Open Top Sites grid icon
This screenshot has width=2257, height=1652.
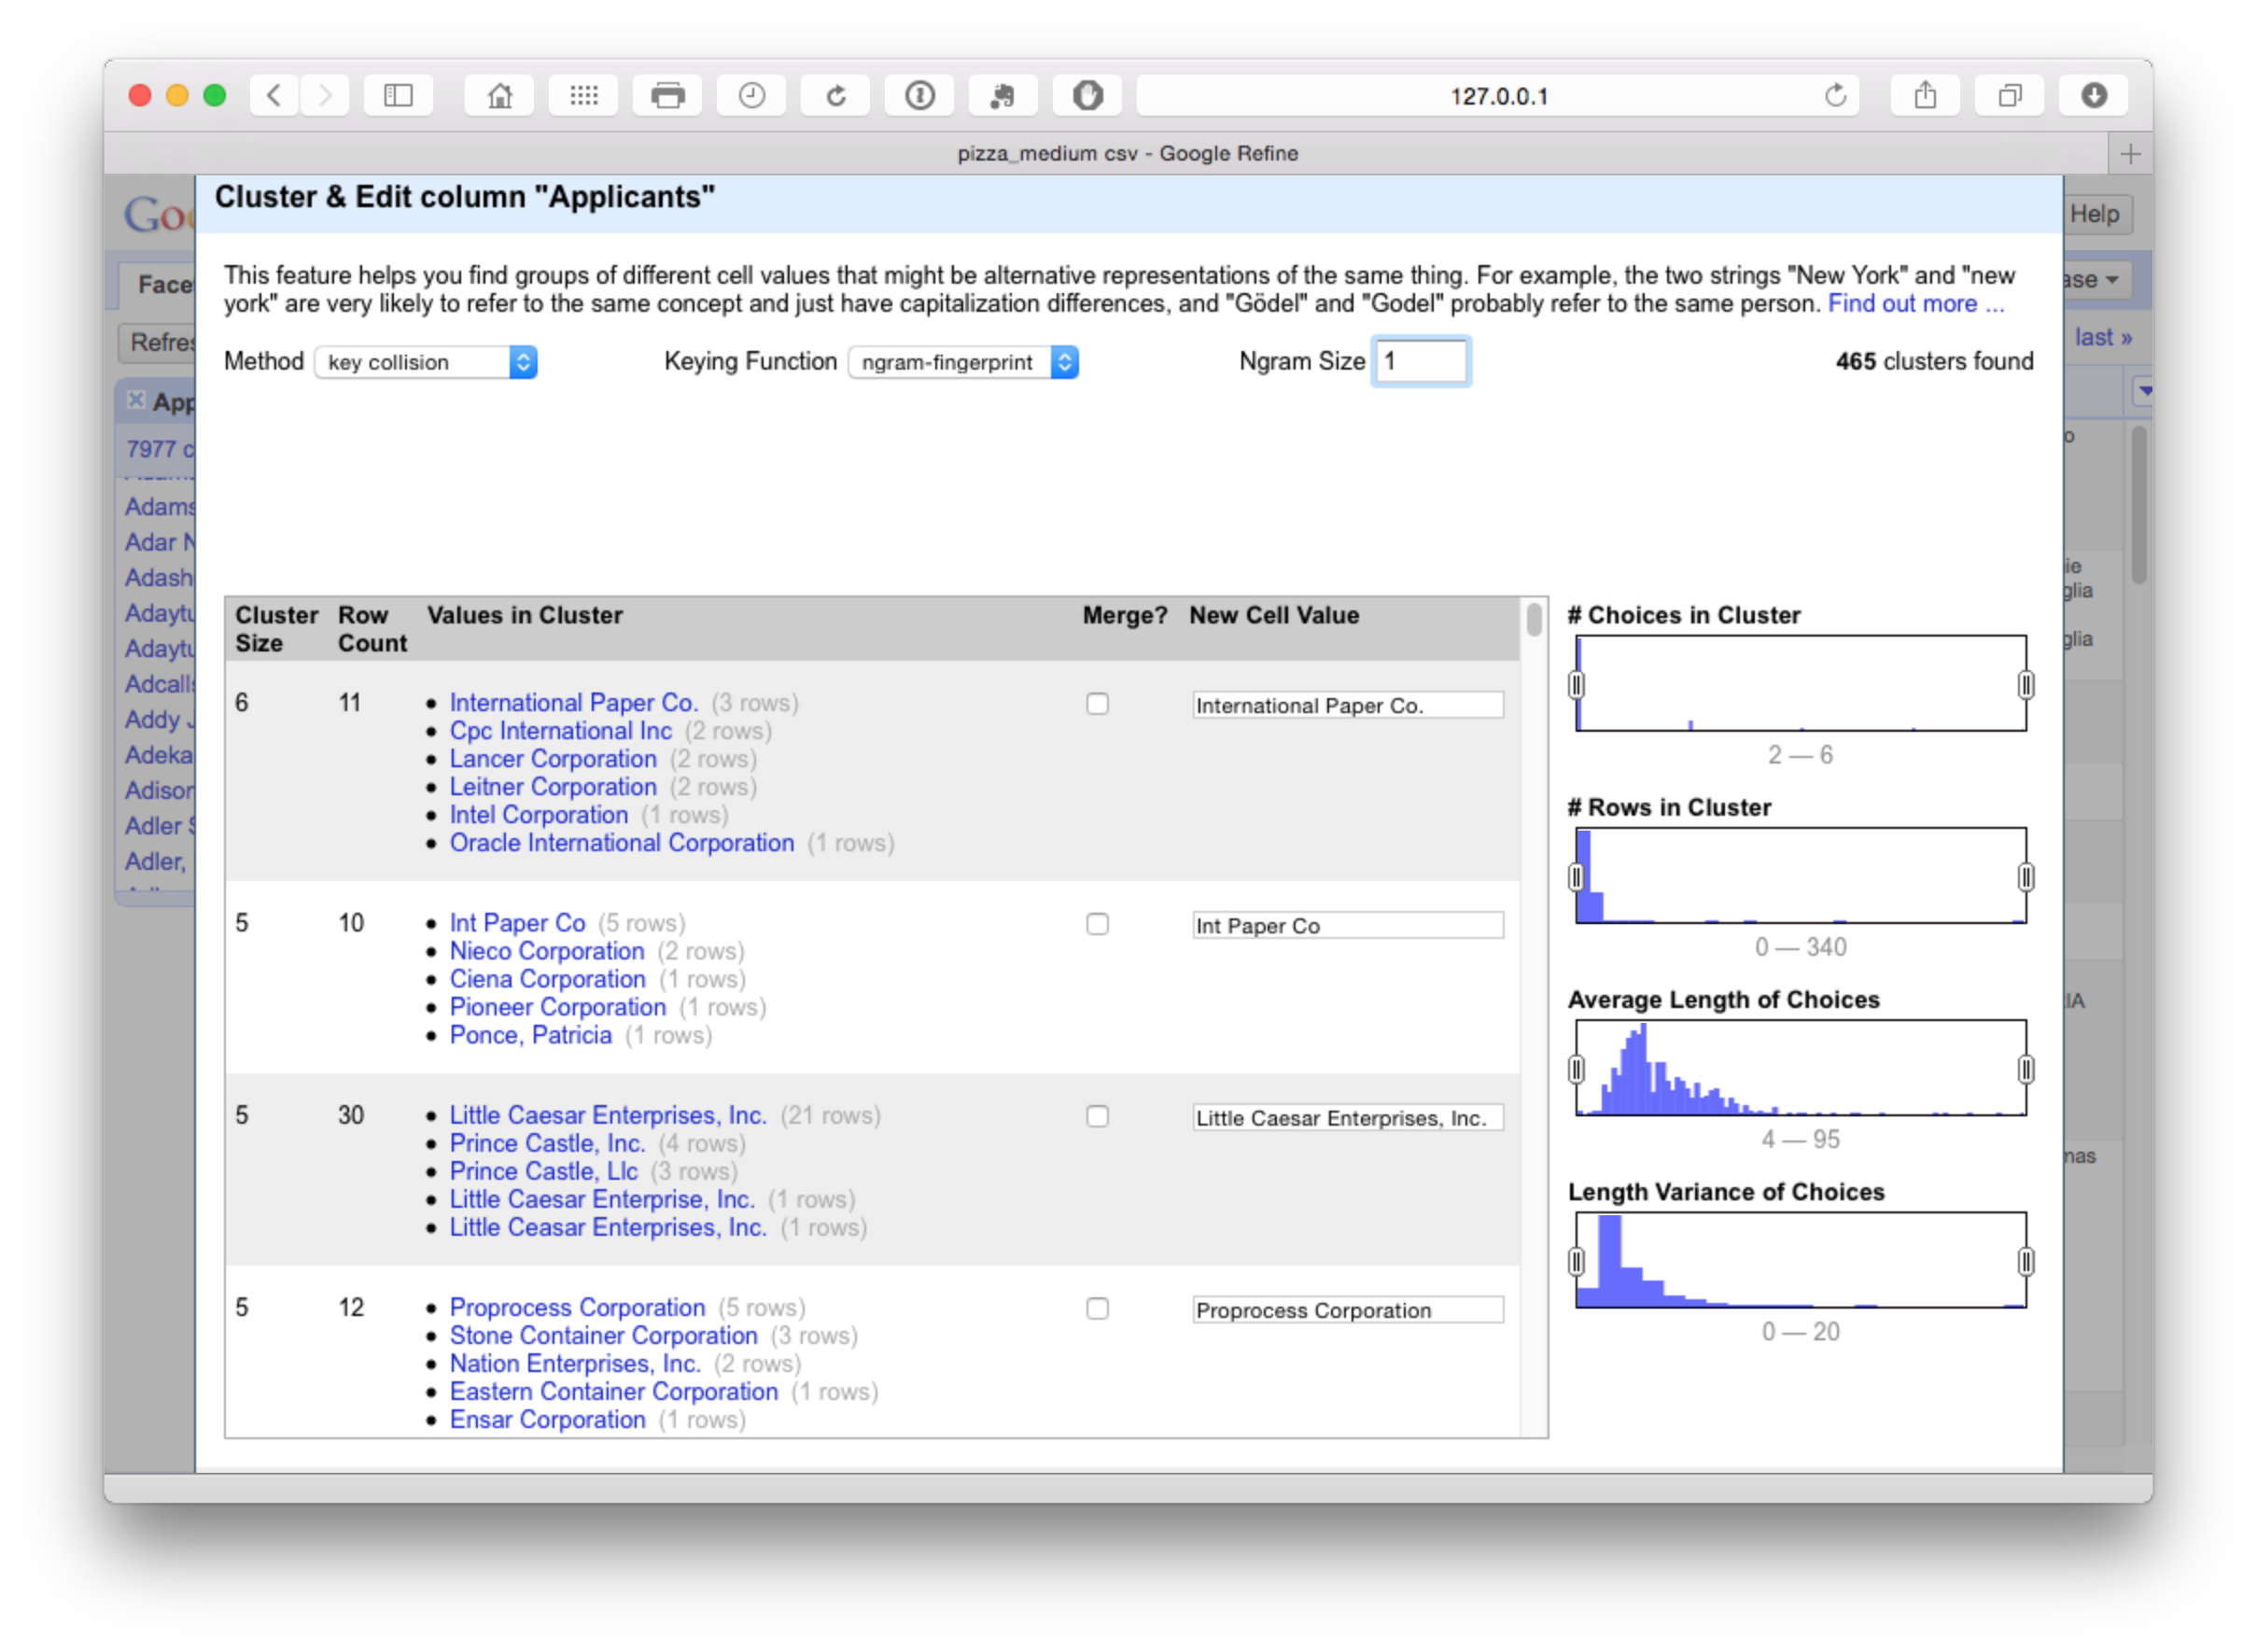pos(583,96)
